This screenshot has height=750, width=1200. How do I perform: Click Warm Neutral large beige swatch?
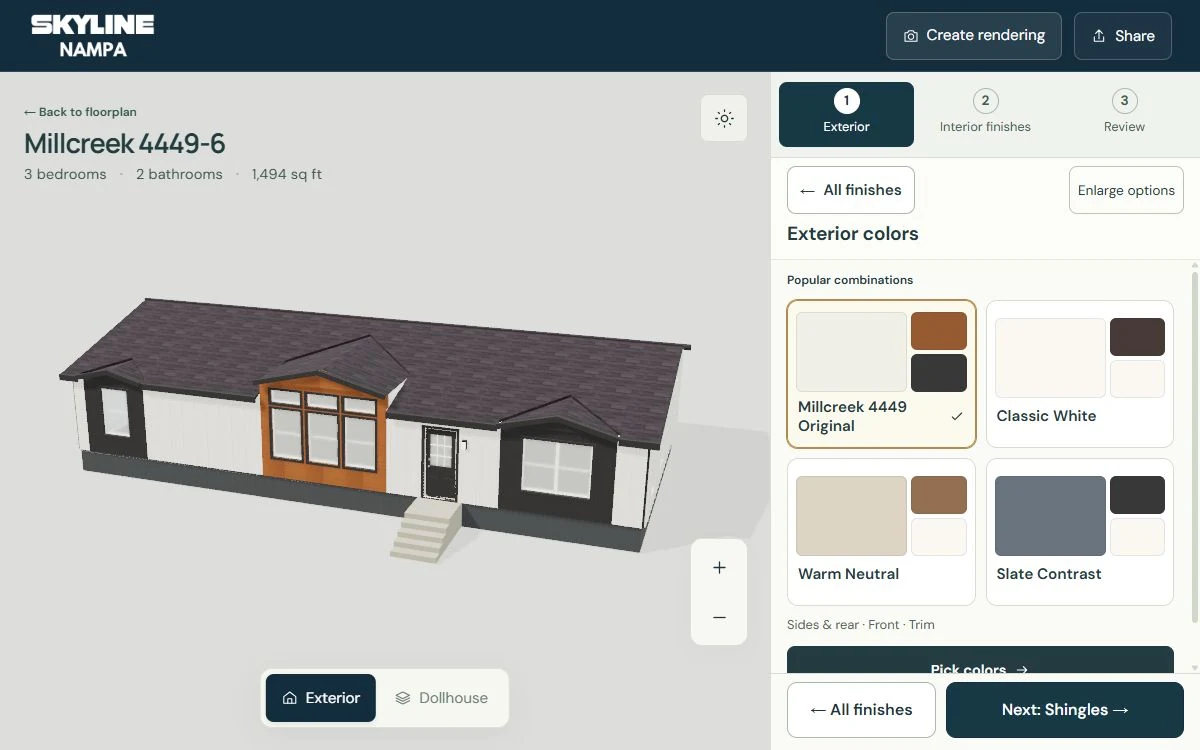click(851, 516)
